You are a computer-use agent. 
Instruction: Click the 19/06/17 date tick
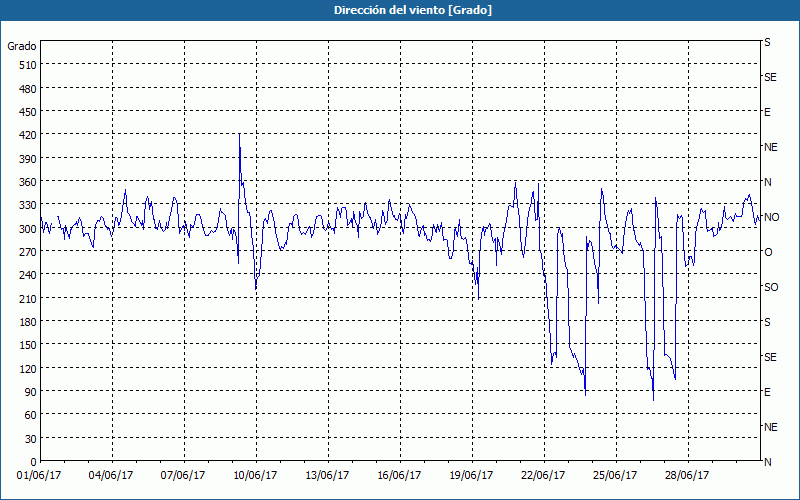[x=471, y=476]
